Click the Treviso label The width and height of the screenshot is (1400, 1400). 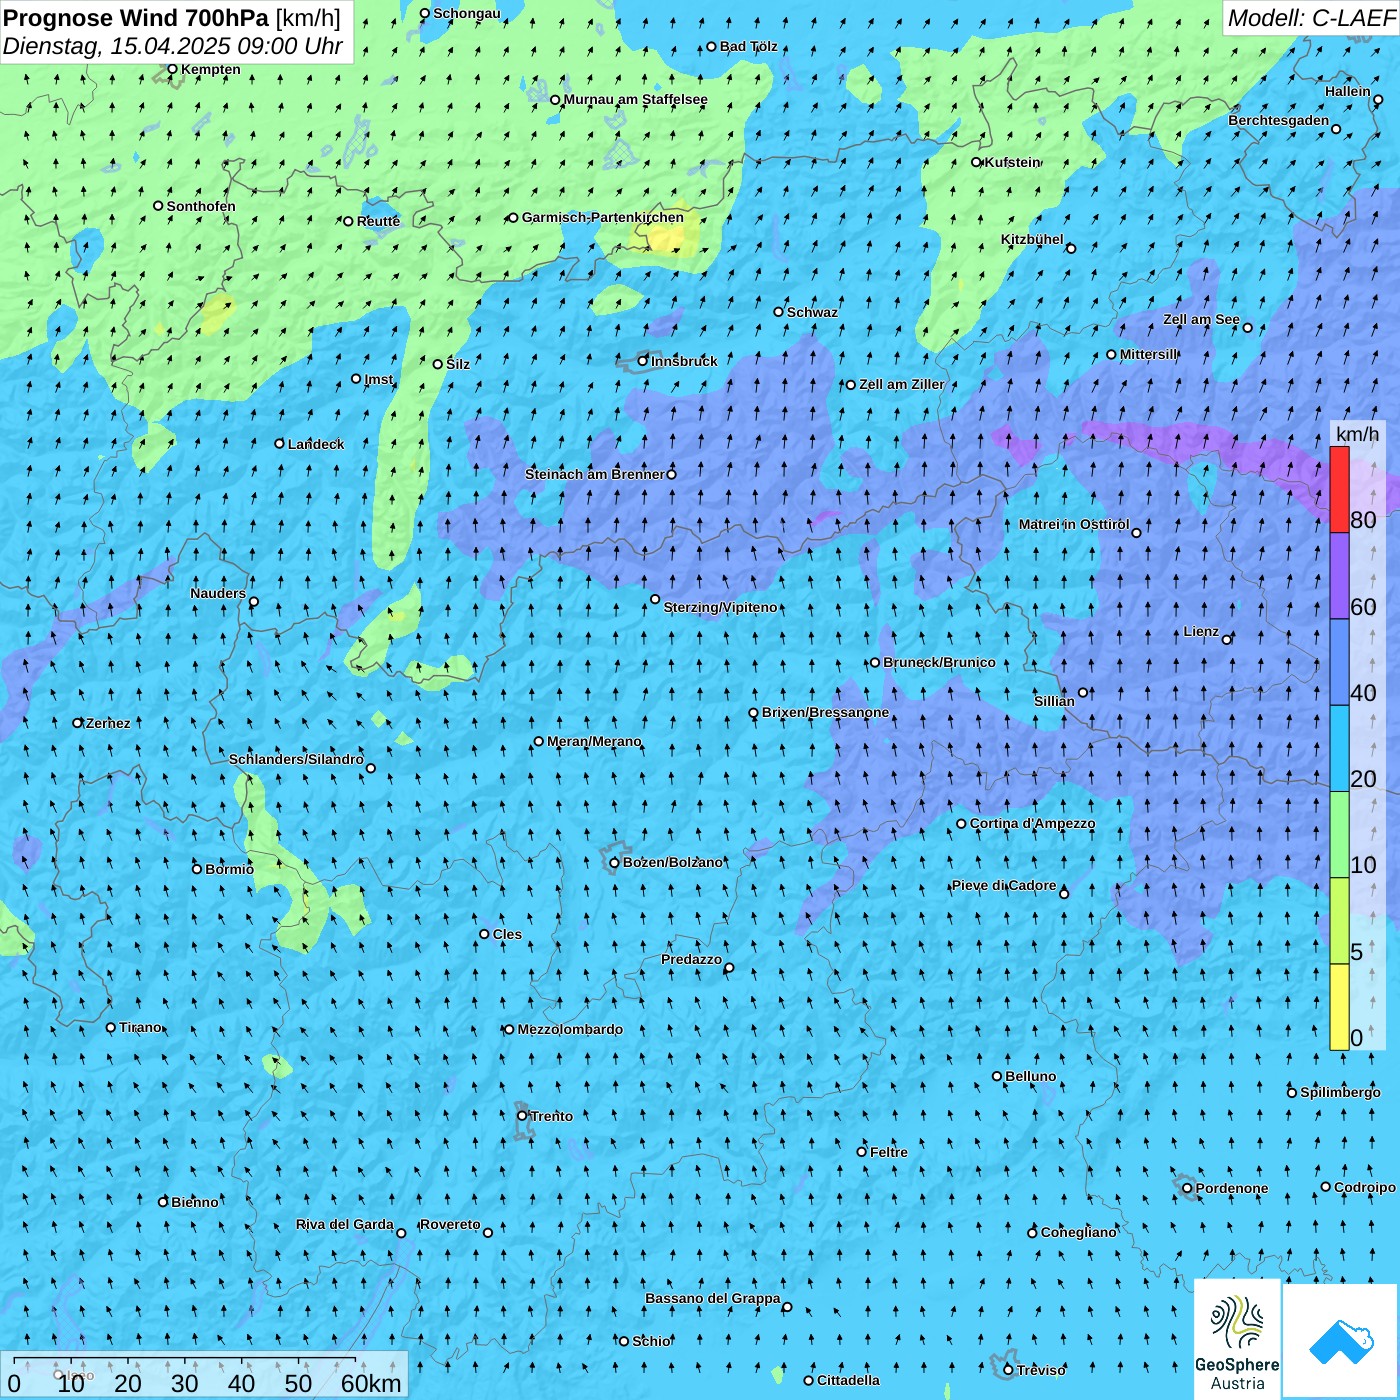point(1041,1370)
